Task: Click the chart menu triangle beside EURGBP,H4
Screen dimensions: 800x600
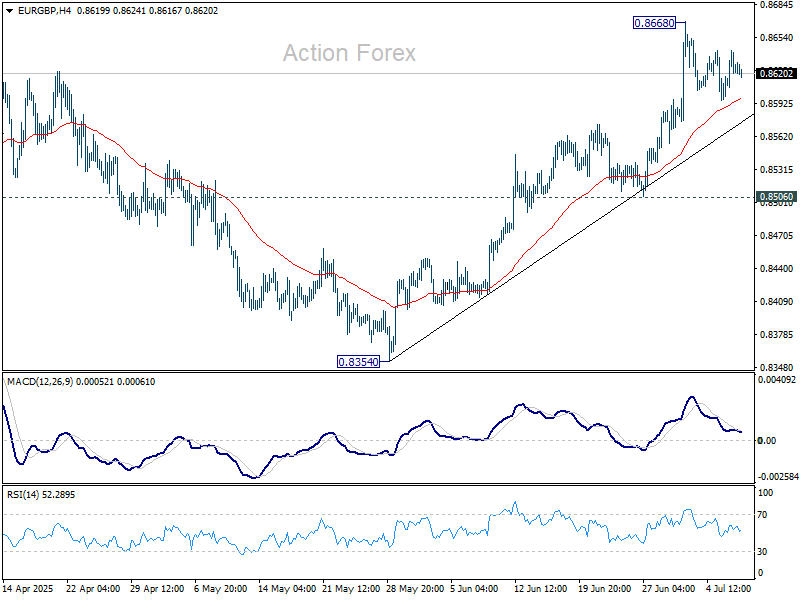Action: [10, 11]
